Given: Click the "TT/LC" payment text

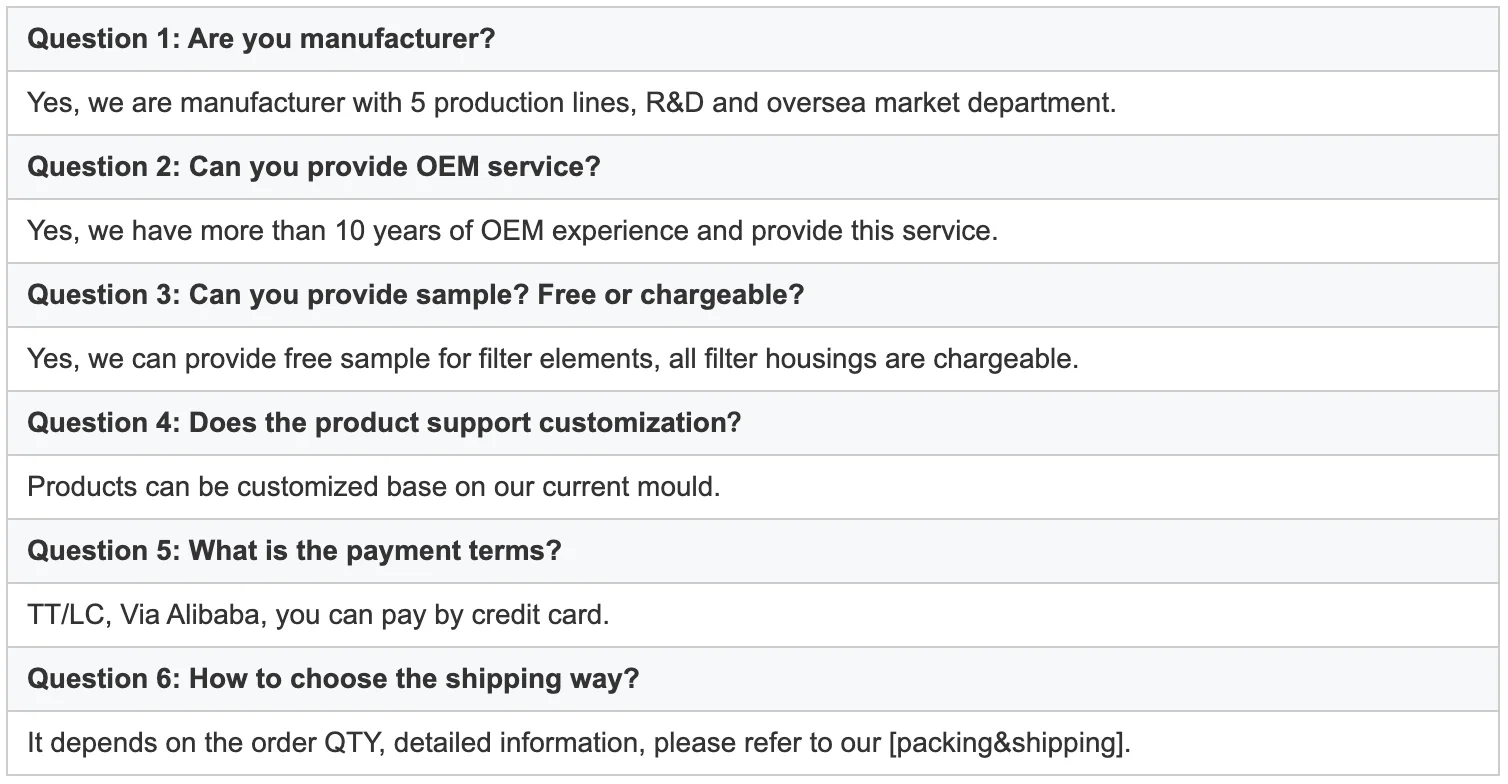Looking at the screenshot, I should tap(66, 615).
